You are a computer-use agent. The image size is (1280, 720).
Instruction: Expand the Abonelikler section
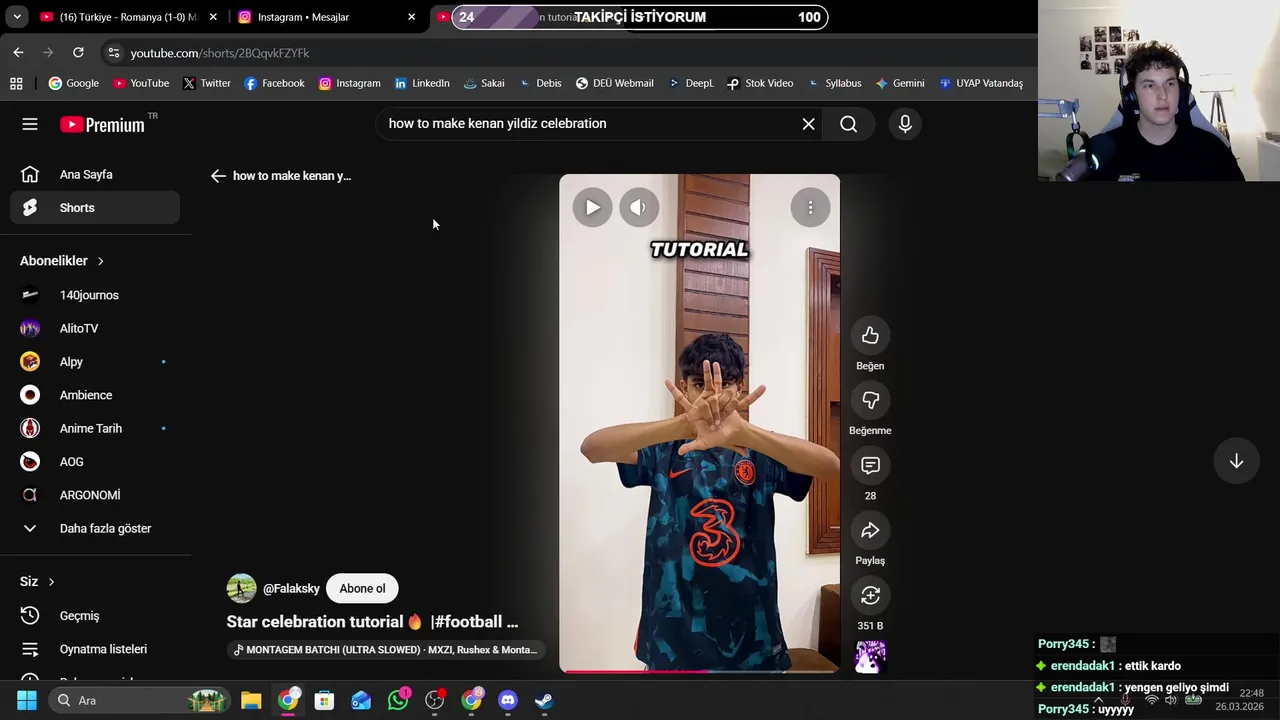click(x=62, y=261)
